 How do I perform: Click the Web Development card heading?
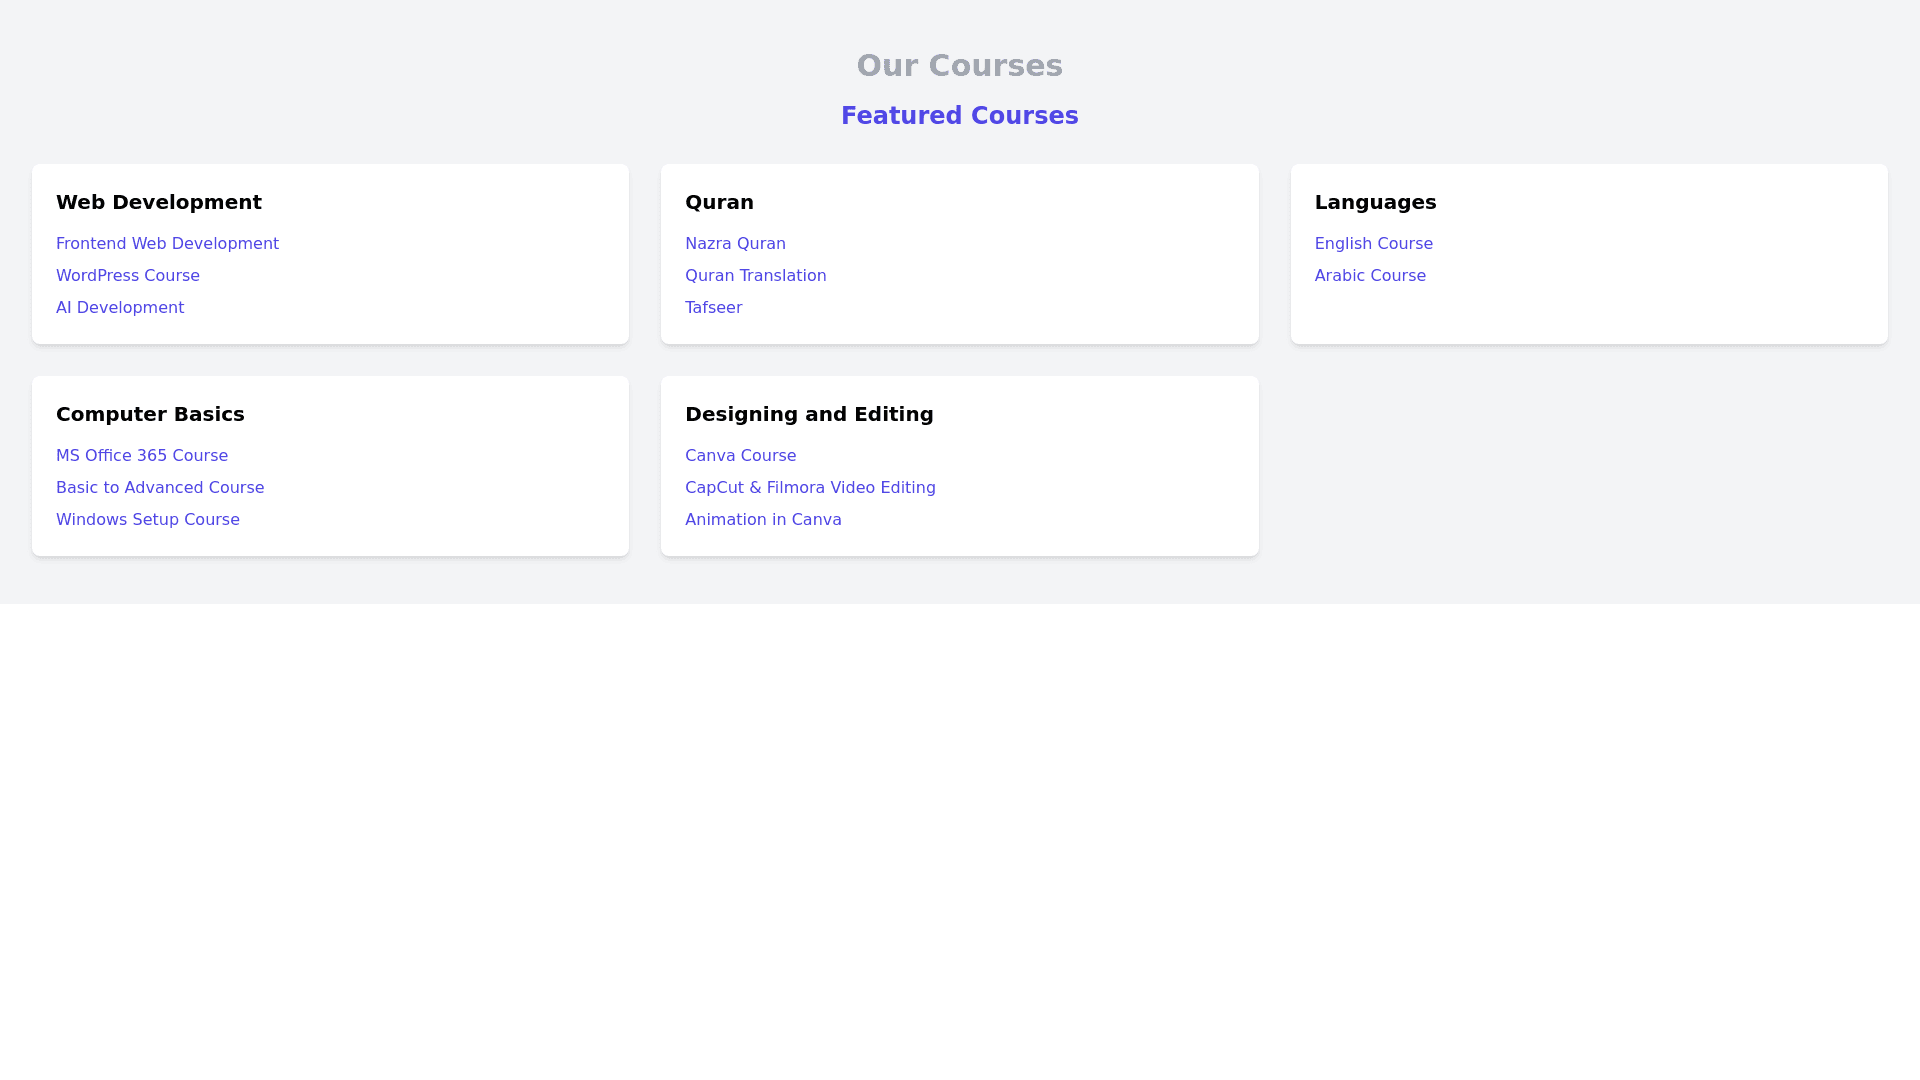[x=159, y=202]
